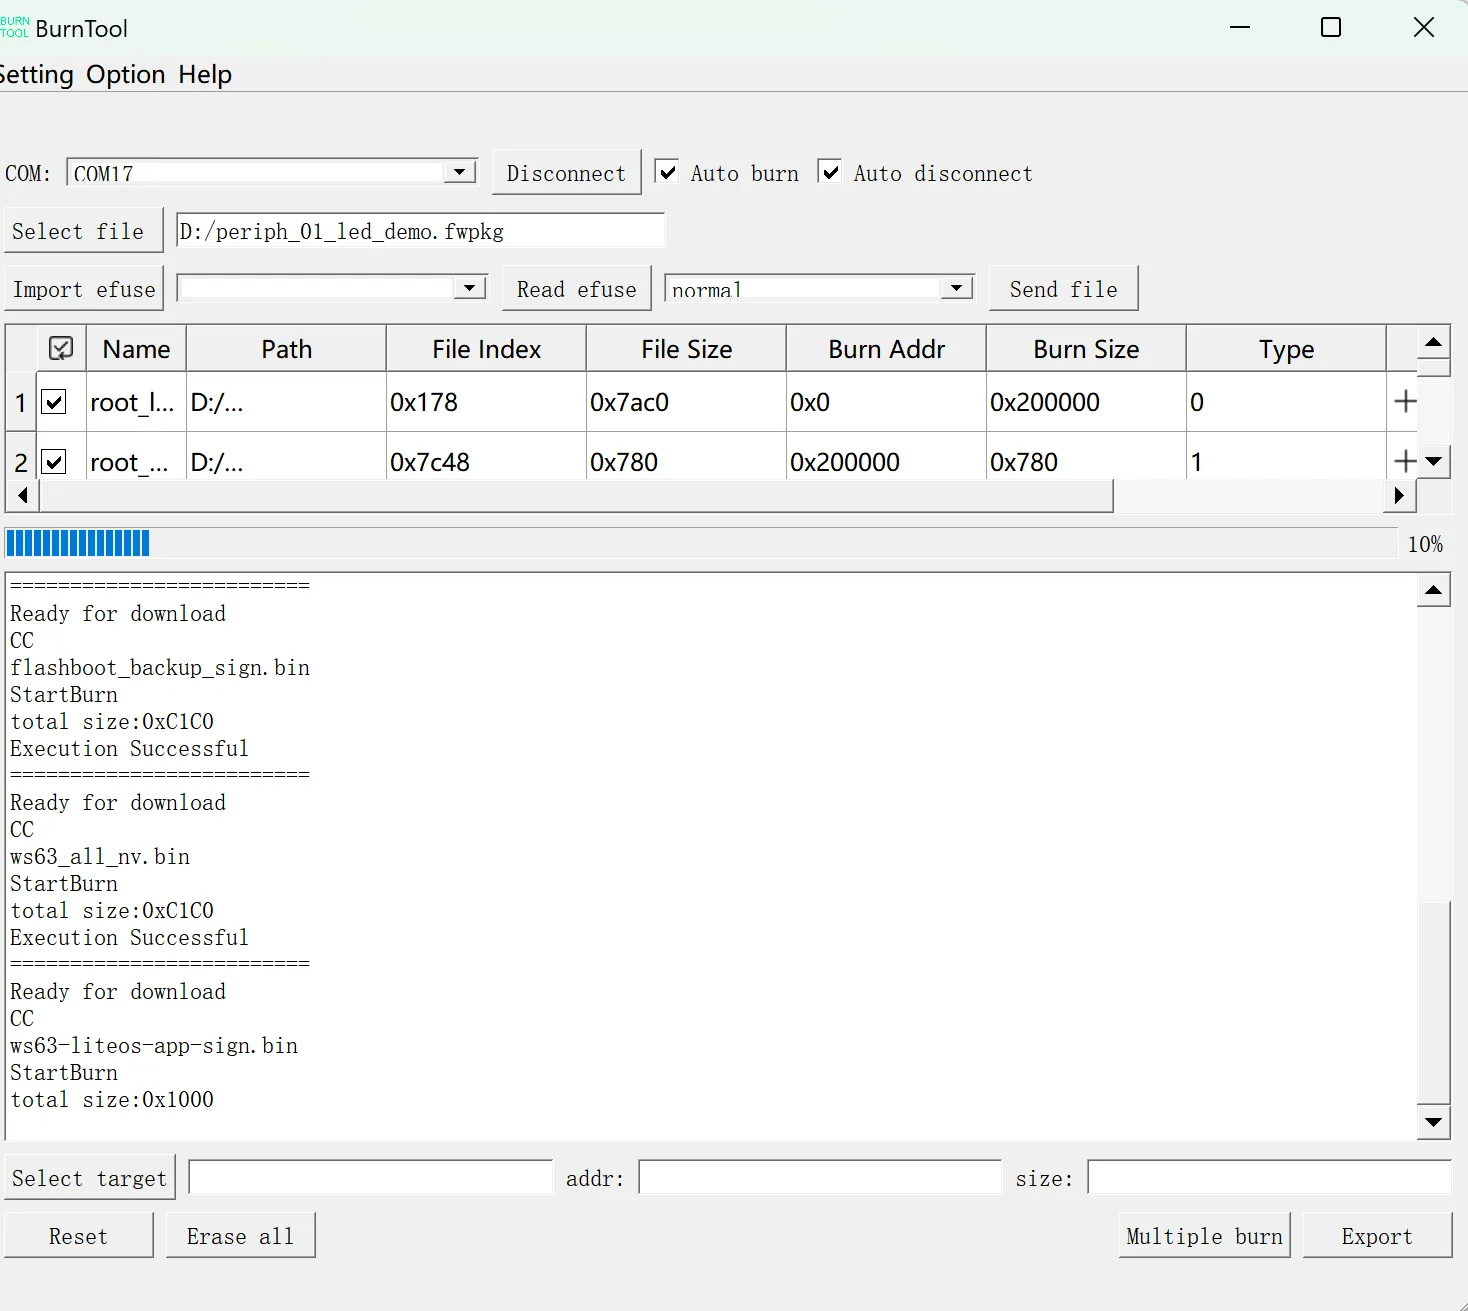Viewport: 1468px width, 1311px height.
Task: Uncheck row 2 root_... file checkbox
Action: pos(54,462)
